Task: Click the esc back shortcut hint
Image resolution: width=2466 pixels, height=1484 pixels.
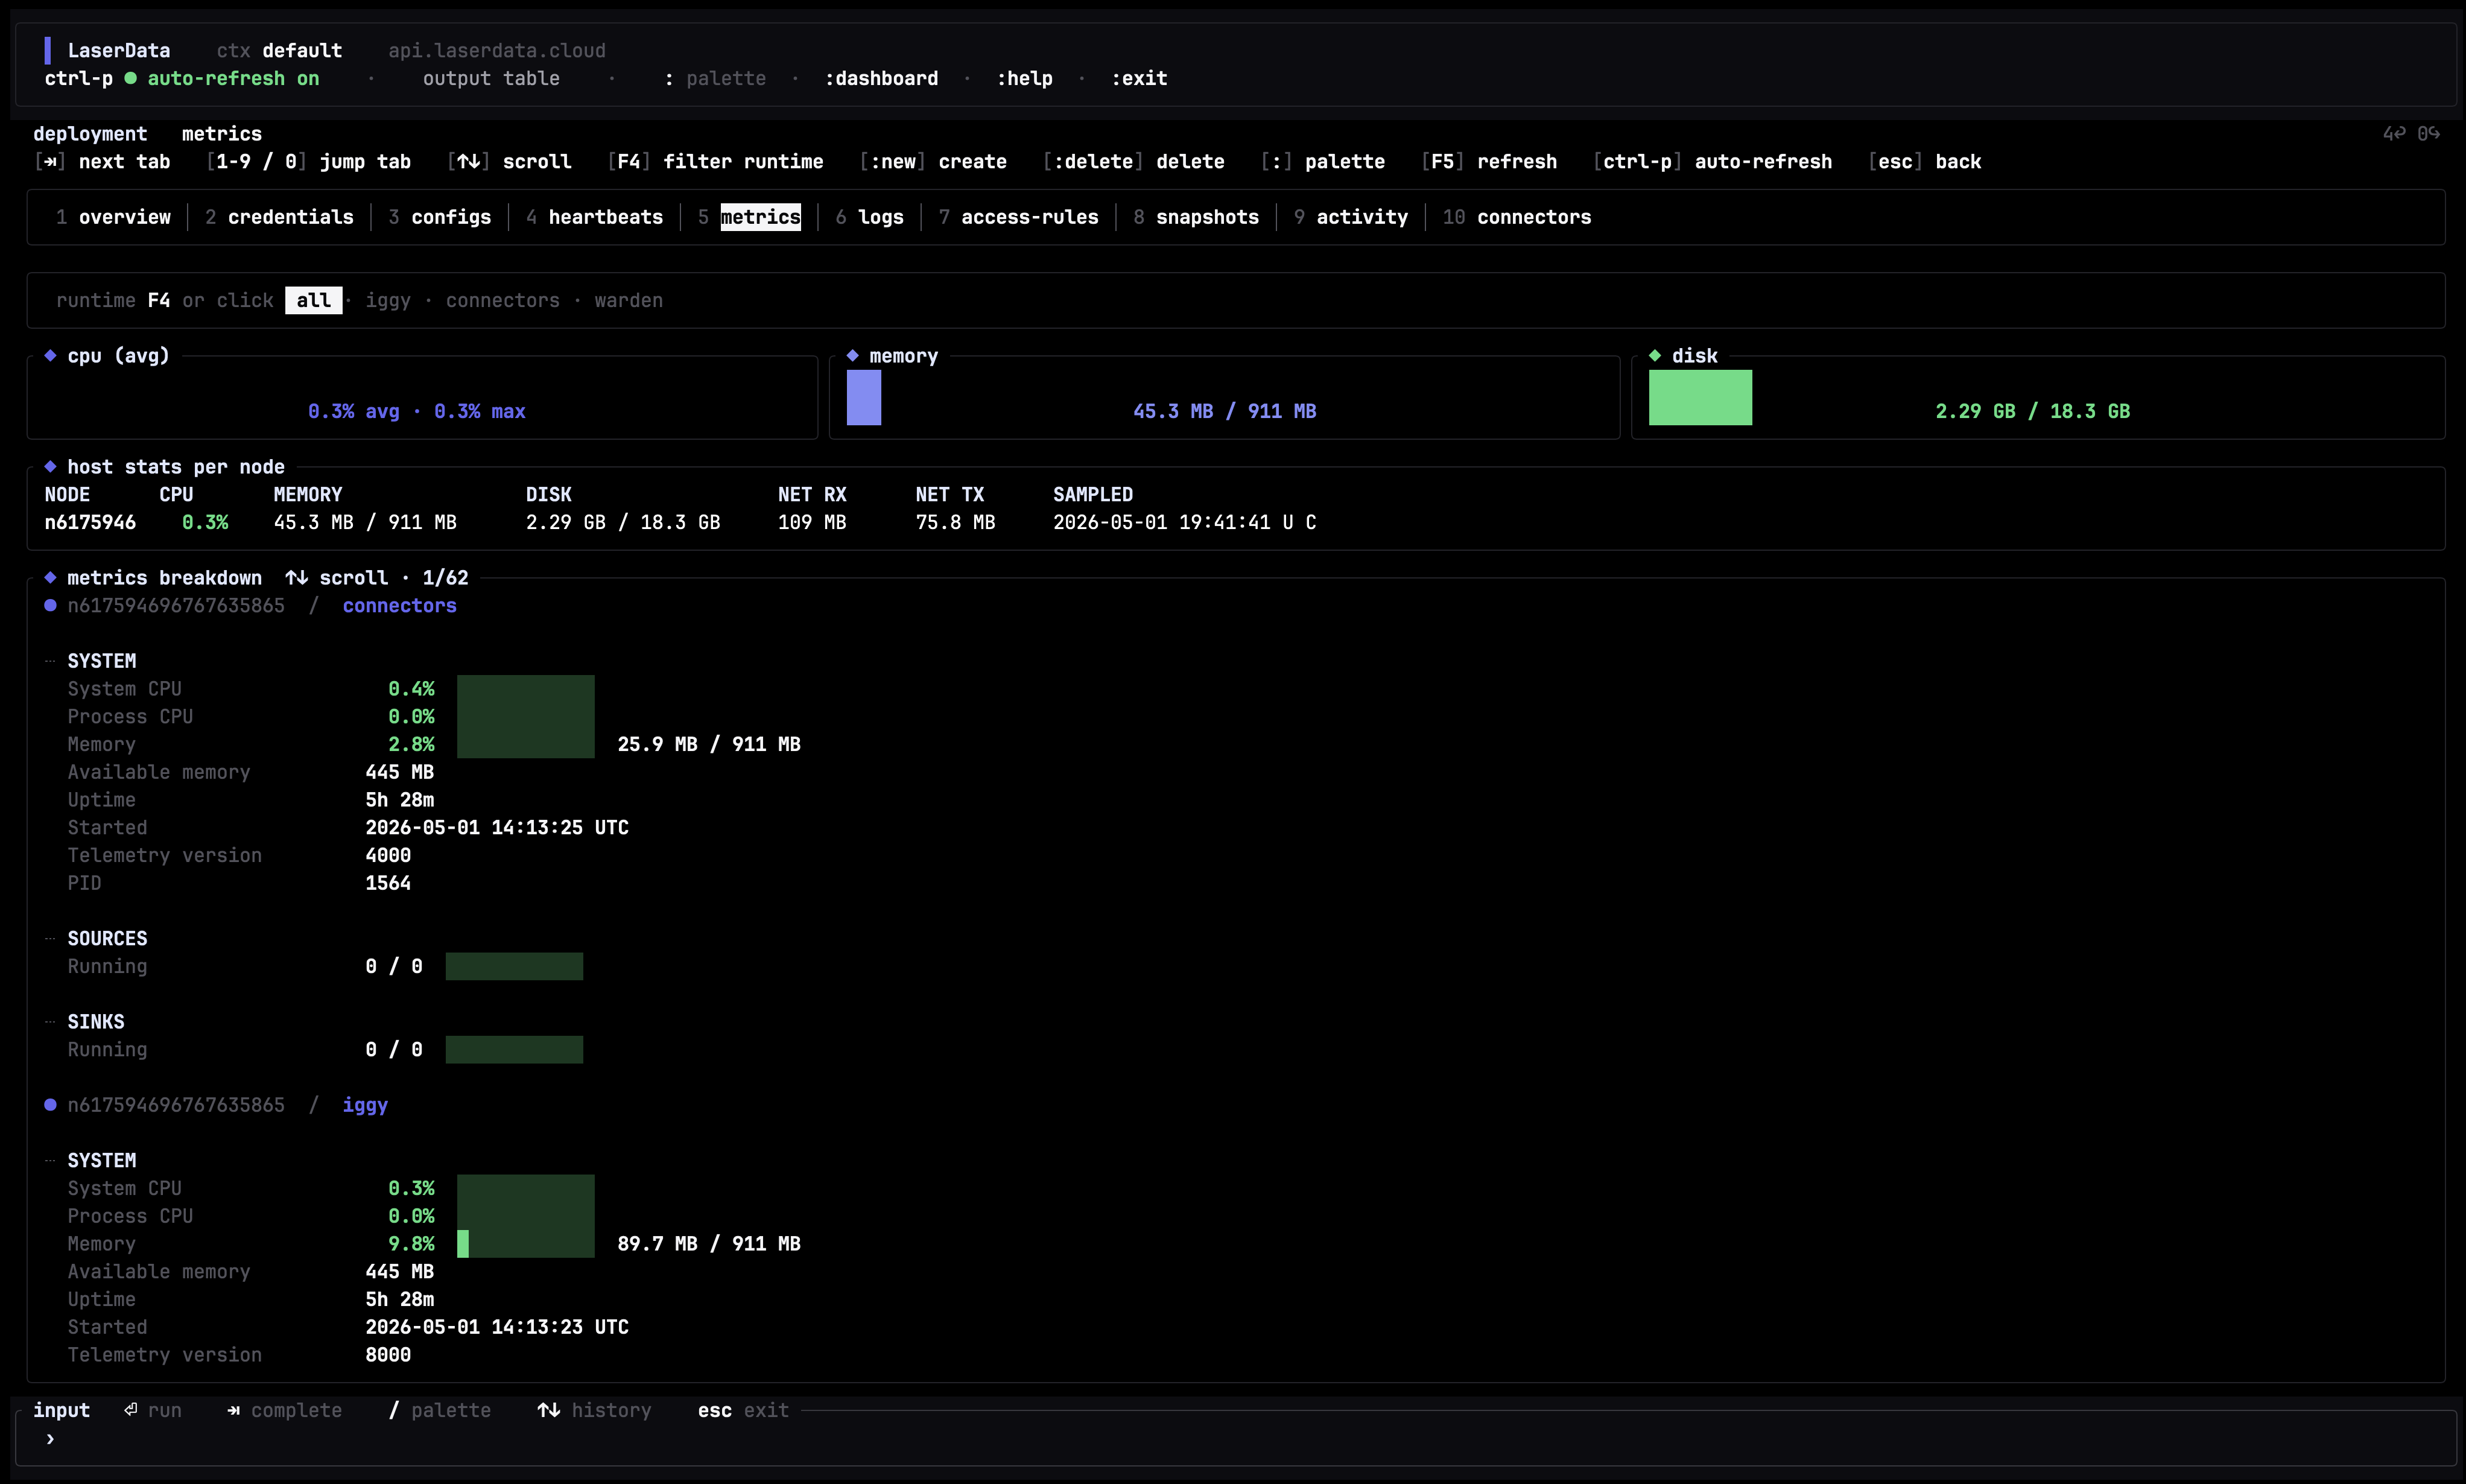Action: click(1924, 161)
